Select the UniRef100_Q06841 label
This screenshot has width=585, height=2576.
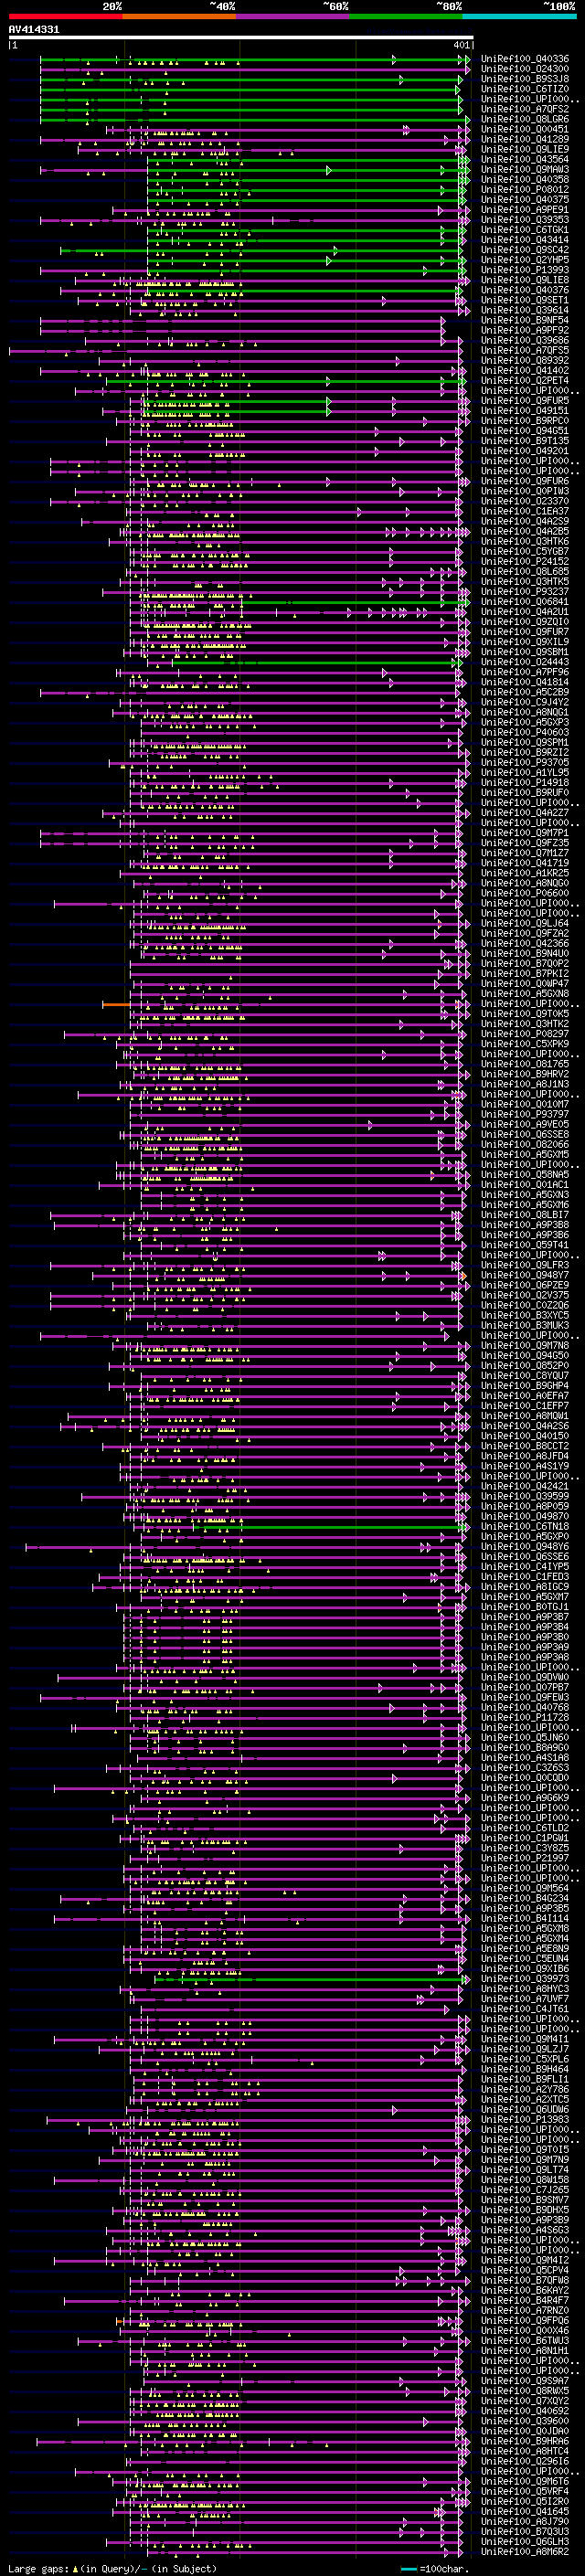[x=525, y=601]
